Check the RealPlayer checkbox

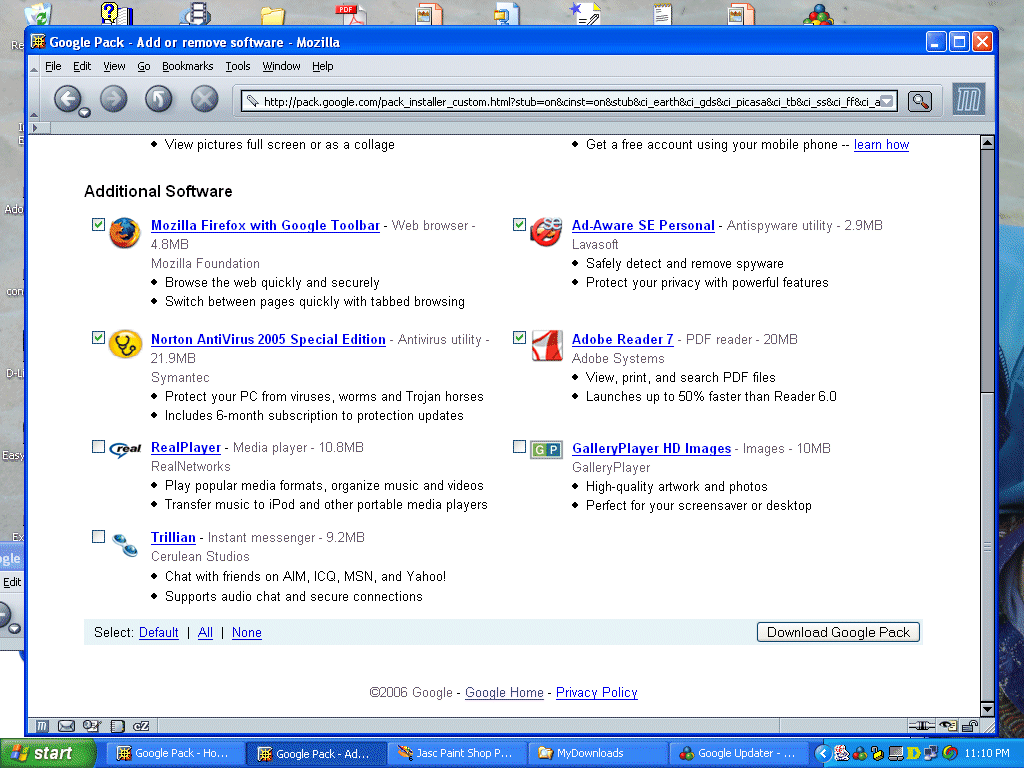point(98,447)
